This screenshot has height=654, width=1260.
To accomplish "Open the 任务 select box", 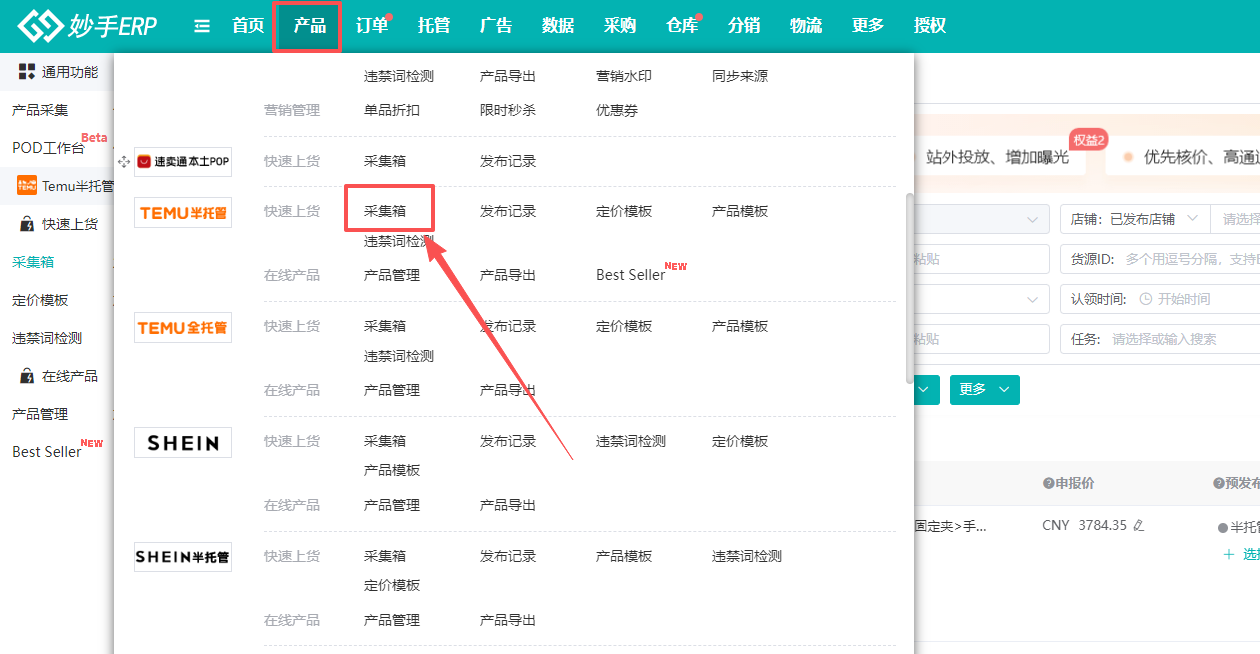I will coord(1160,339).
